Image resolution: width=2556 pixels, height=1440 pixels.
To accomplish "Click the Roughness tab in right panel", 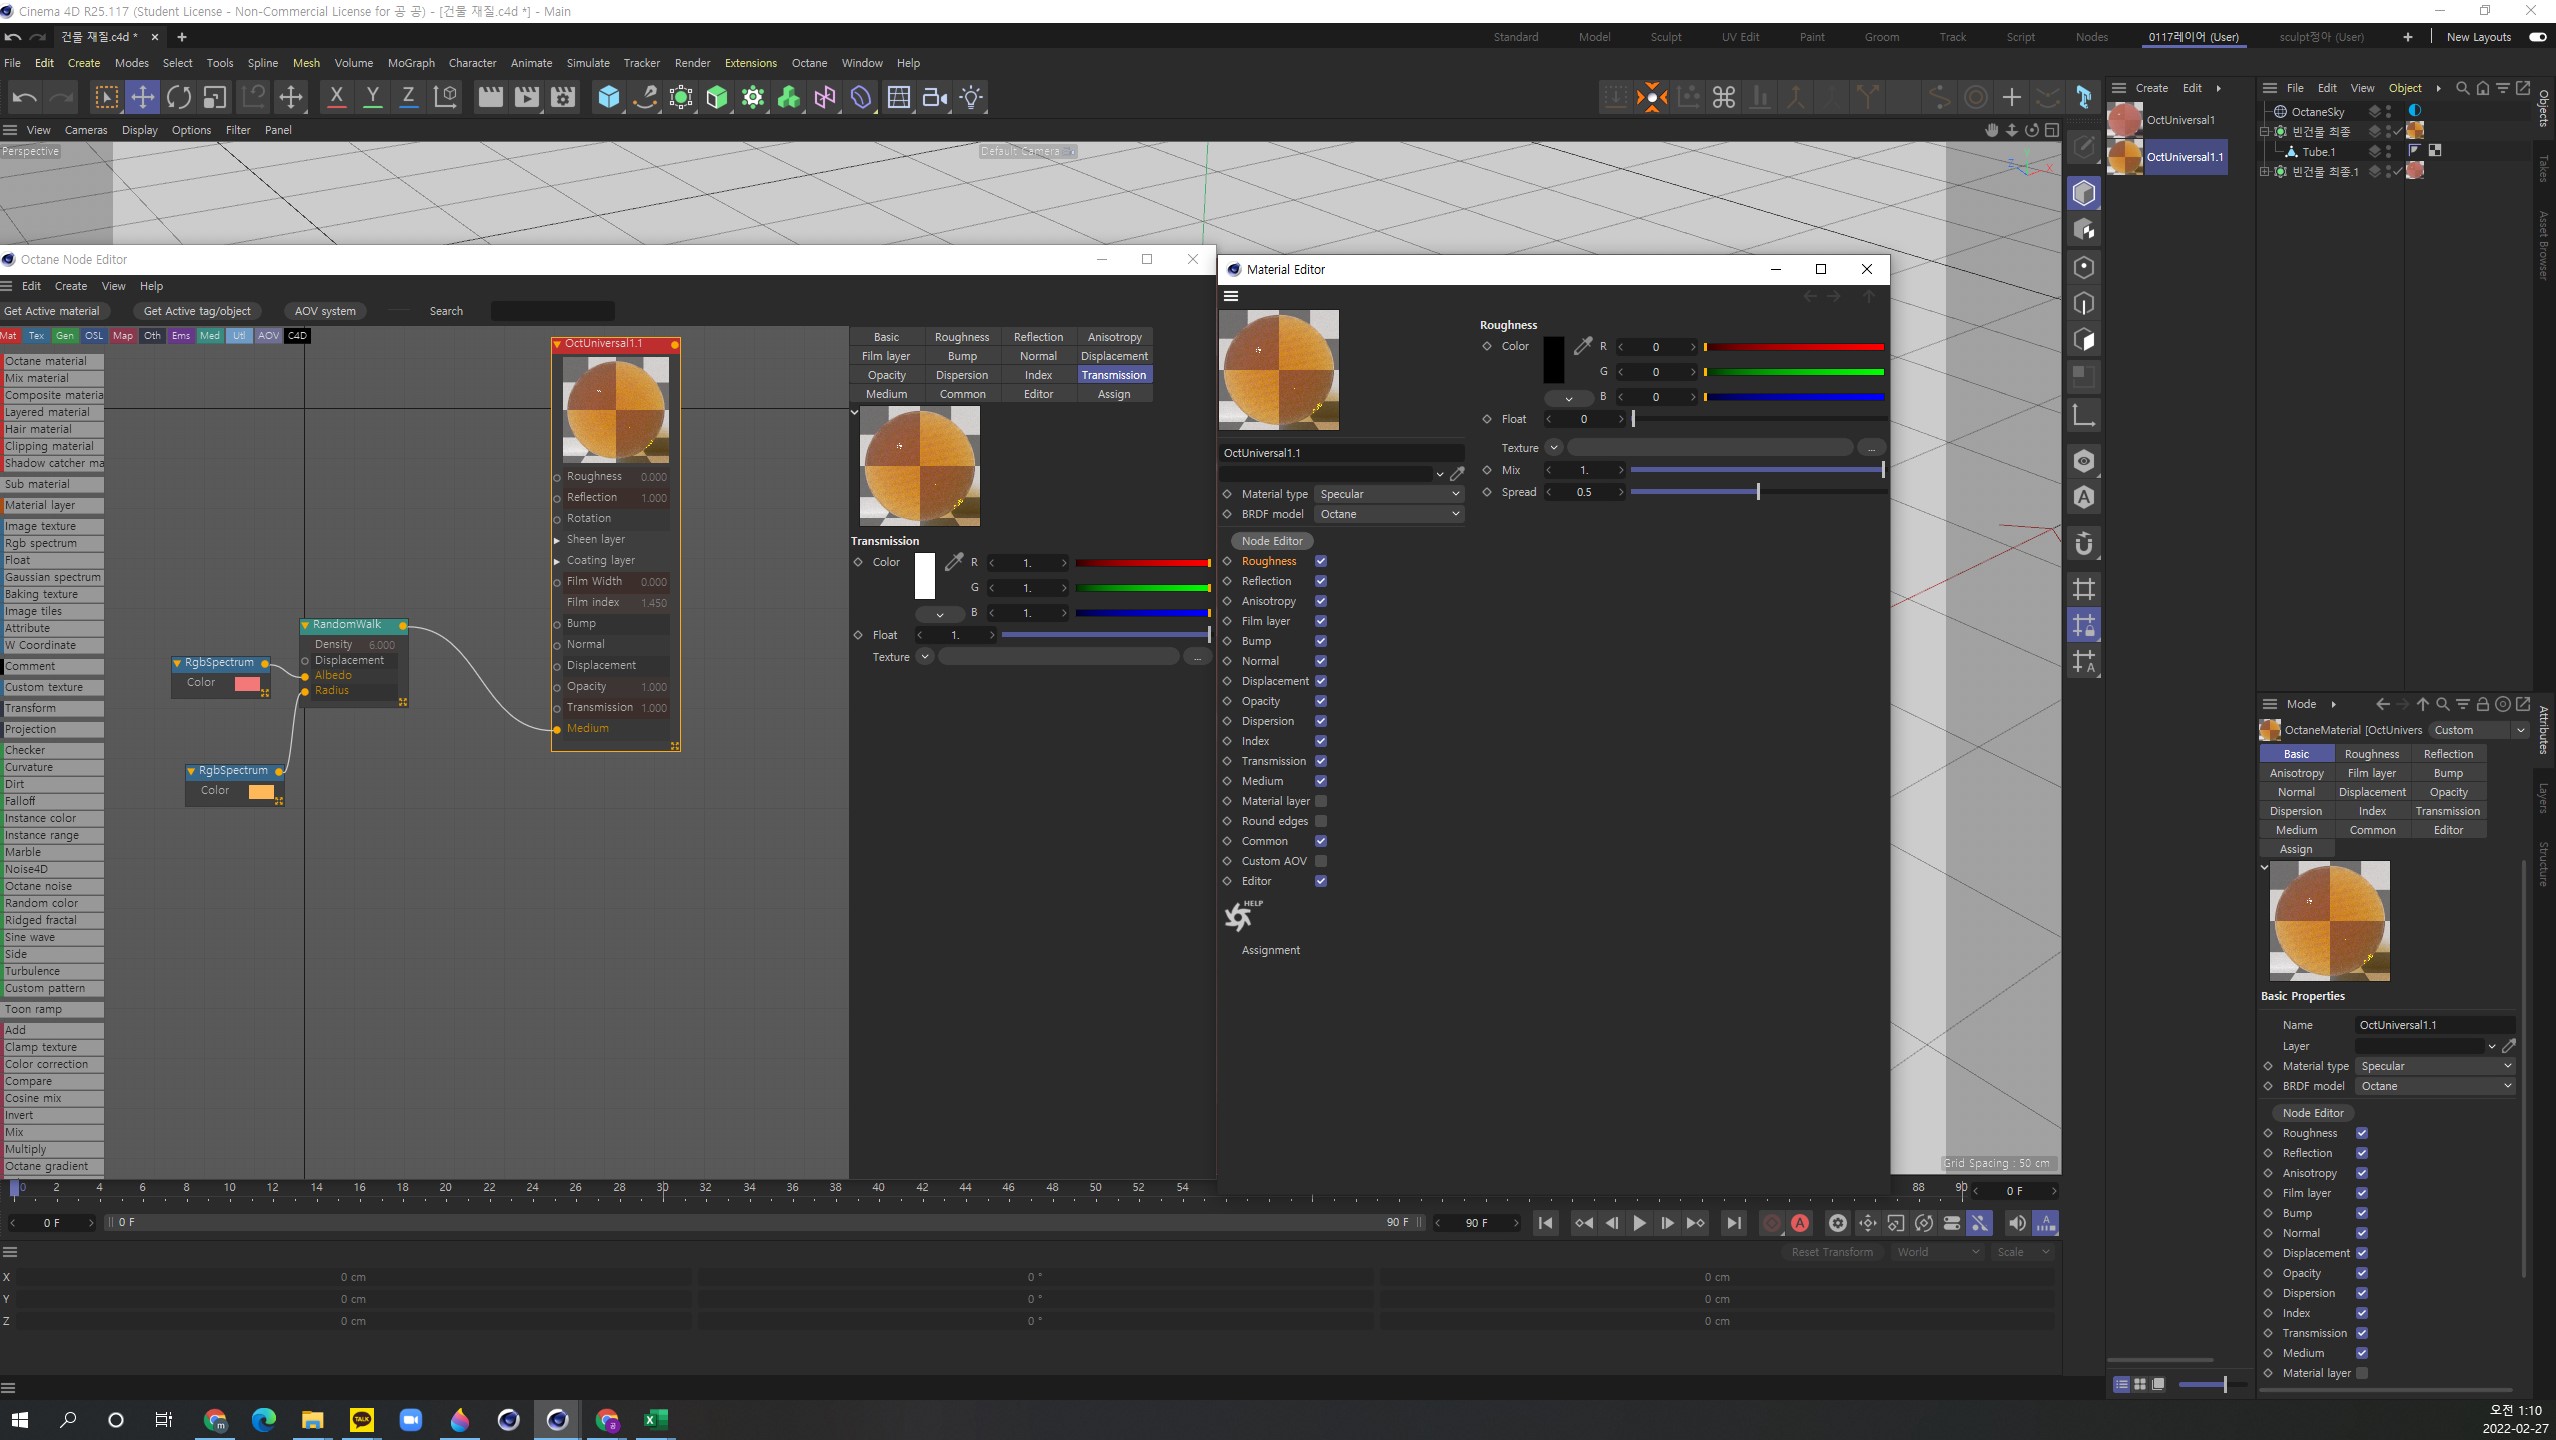I will [x=2373, y=752].
